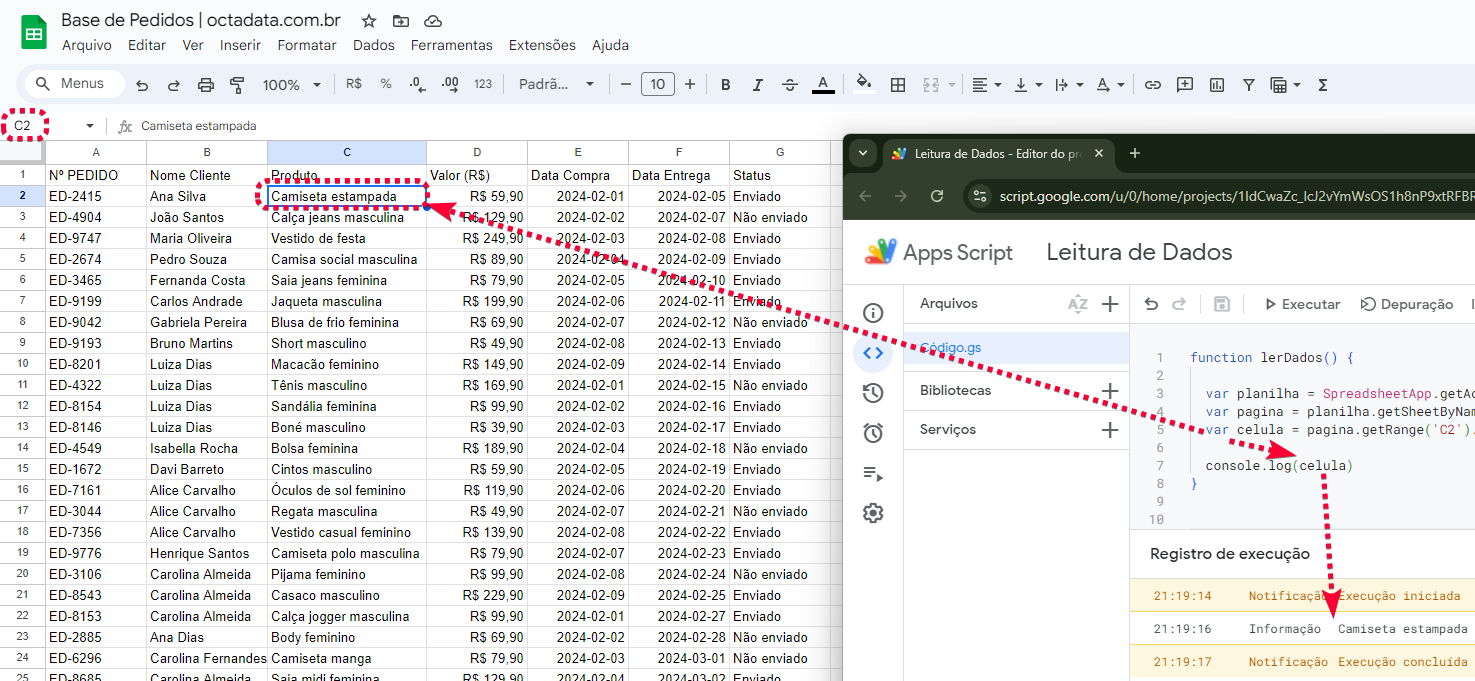Open borders options in Sheets toolbar
This screenshot has width=1475, height=681.
(898, 85)
